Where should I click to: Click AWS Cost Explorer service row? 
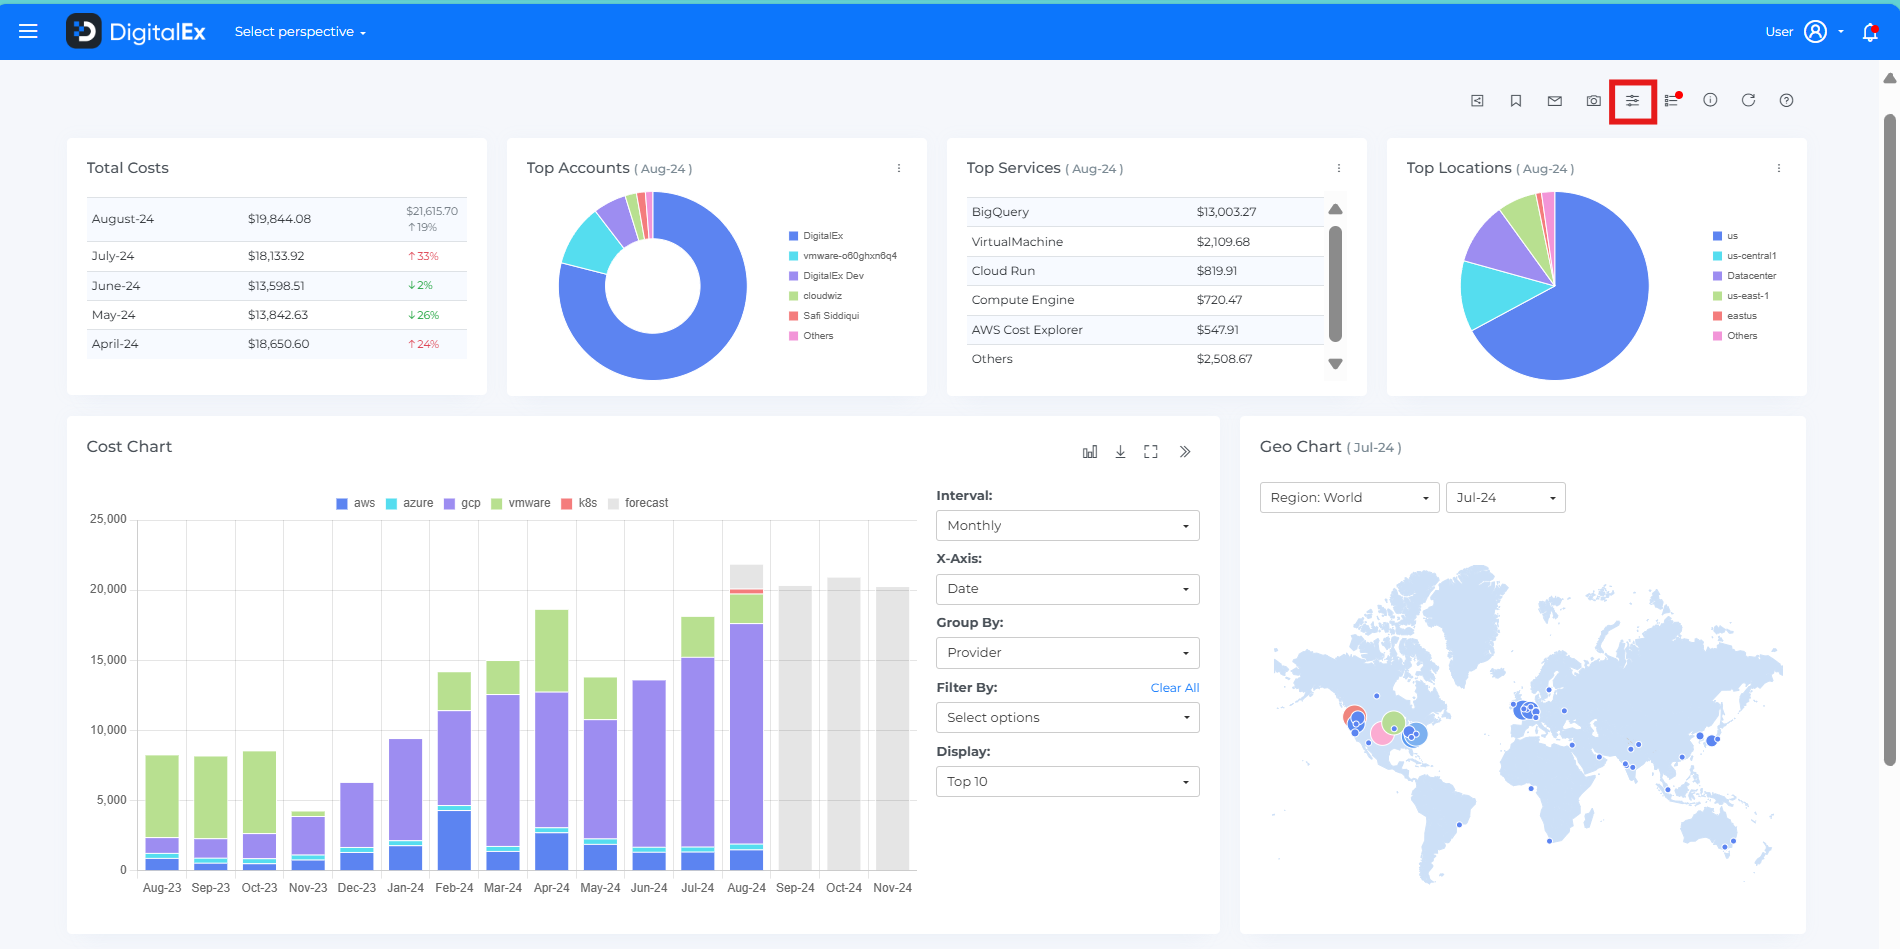pos(1145,330)
